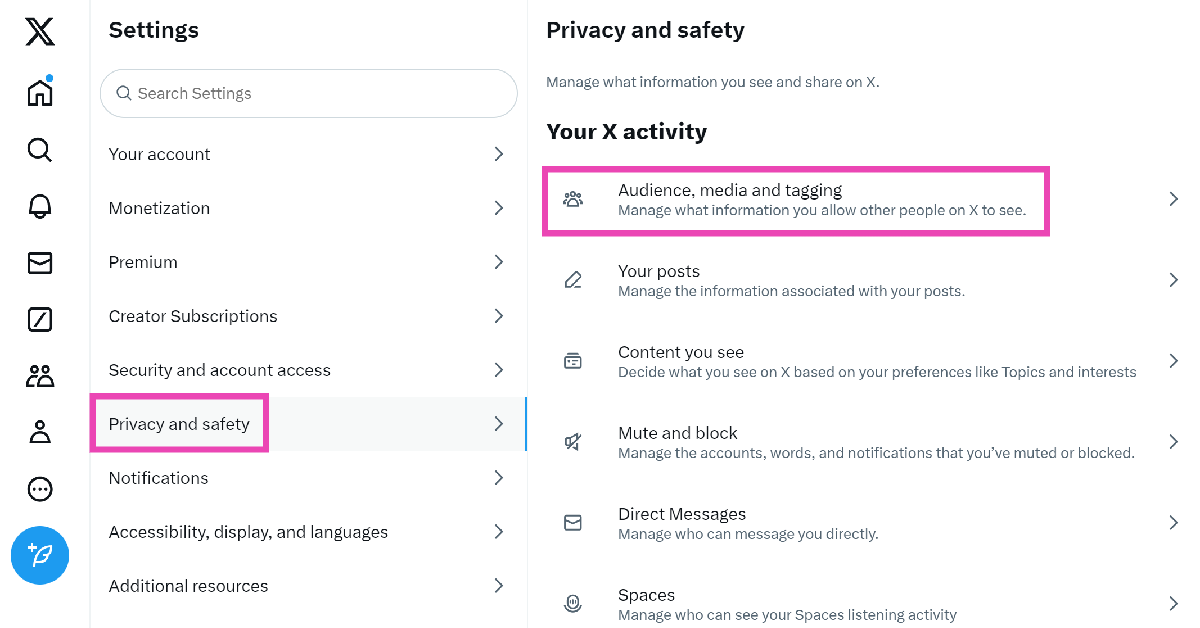The image size is (1200, 628).
Task: Expand Notifications settings chevron
Action: [498, 478]
